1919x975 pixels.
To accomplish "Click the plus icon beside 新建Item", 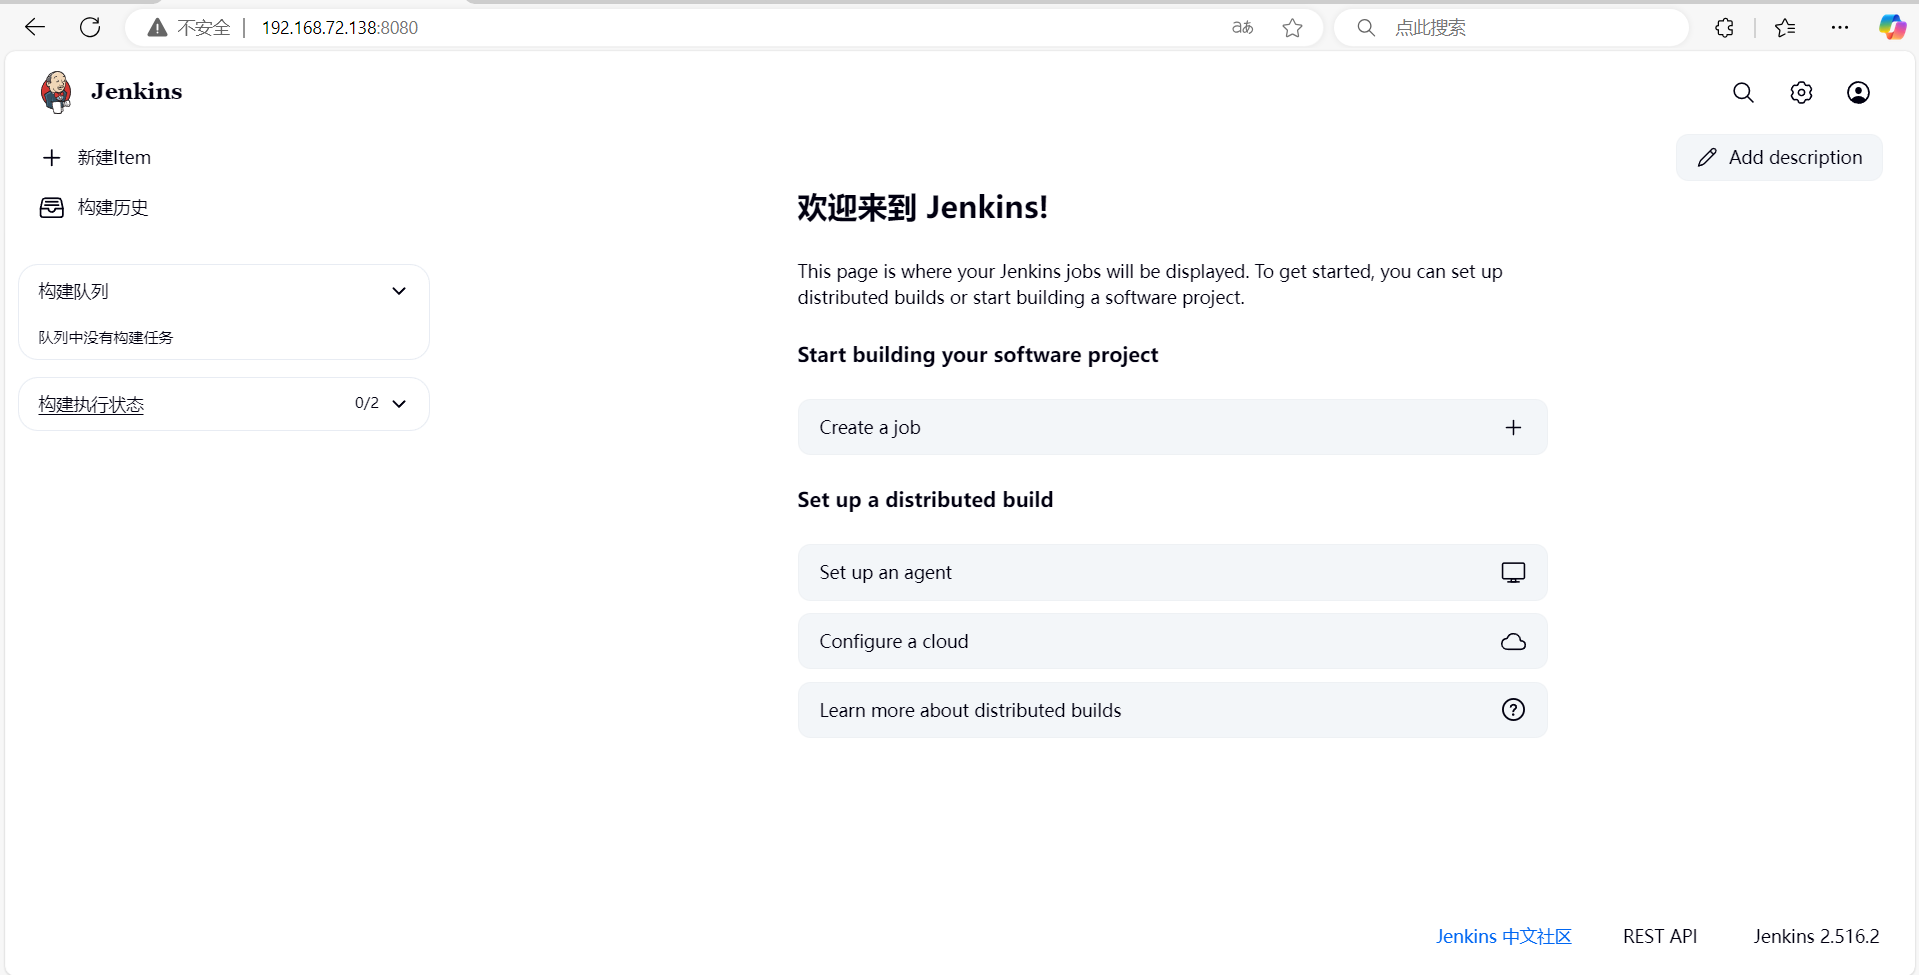I will (x=52, y=158).
